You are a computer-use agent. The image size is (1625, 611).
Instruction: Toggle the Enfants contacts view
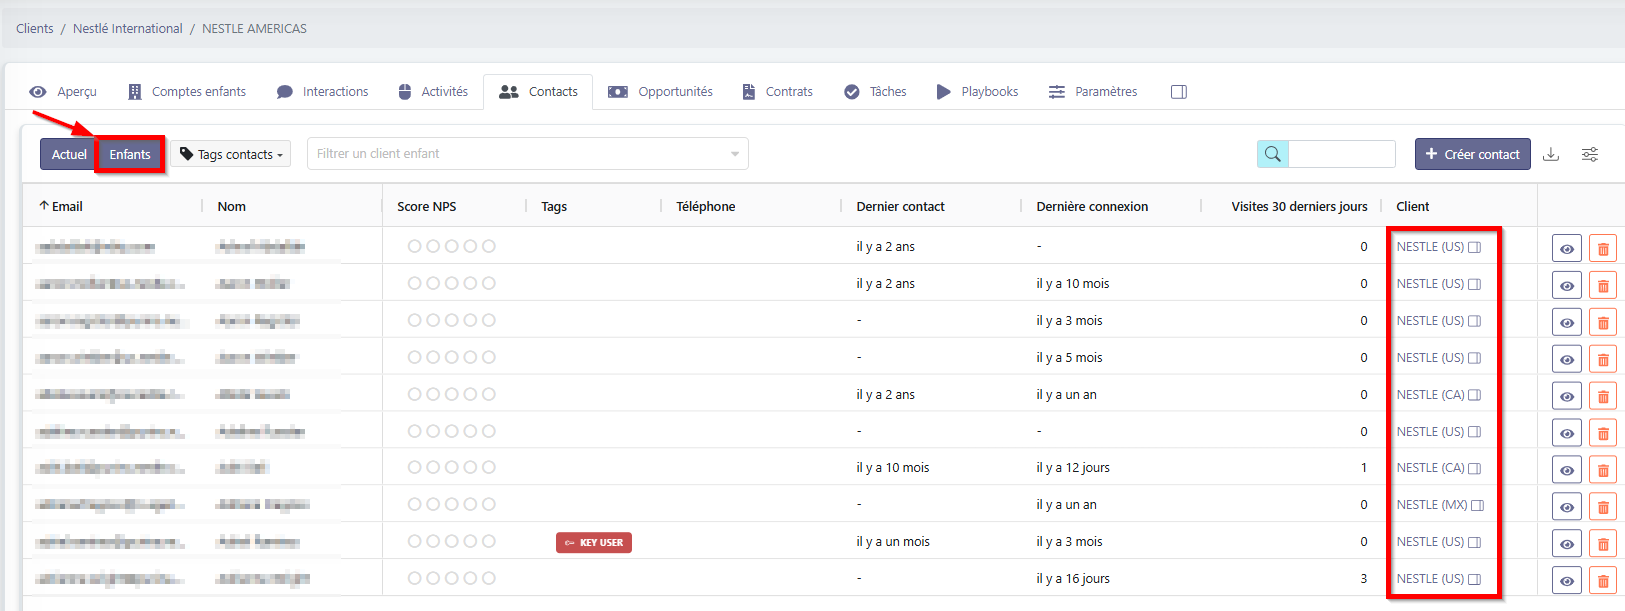(x=130, y=154)
